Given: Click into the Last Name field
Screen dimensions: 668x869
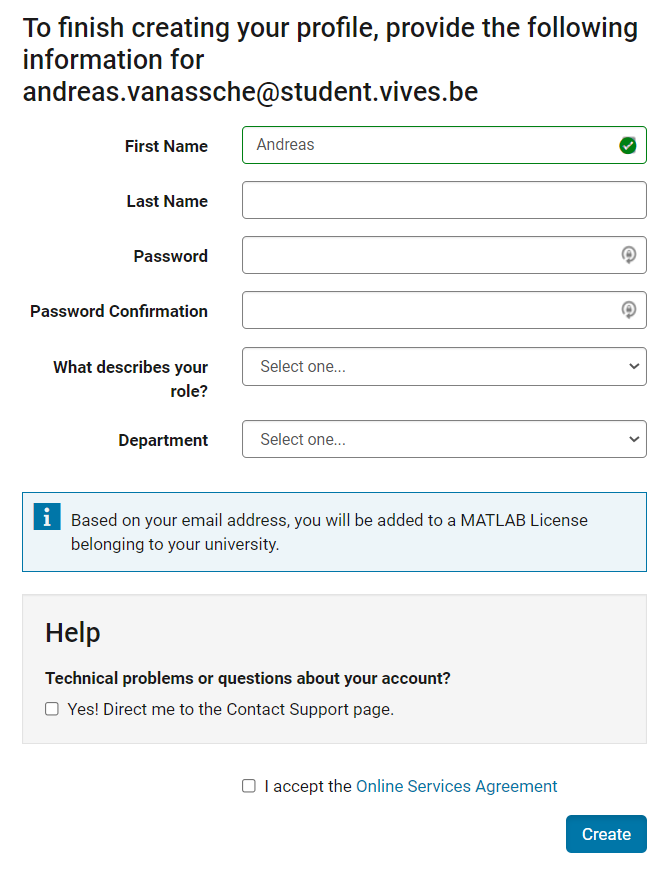Looking at the screenshot, I should click(444, 200).
